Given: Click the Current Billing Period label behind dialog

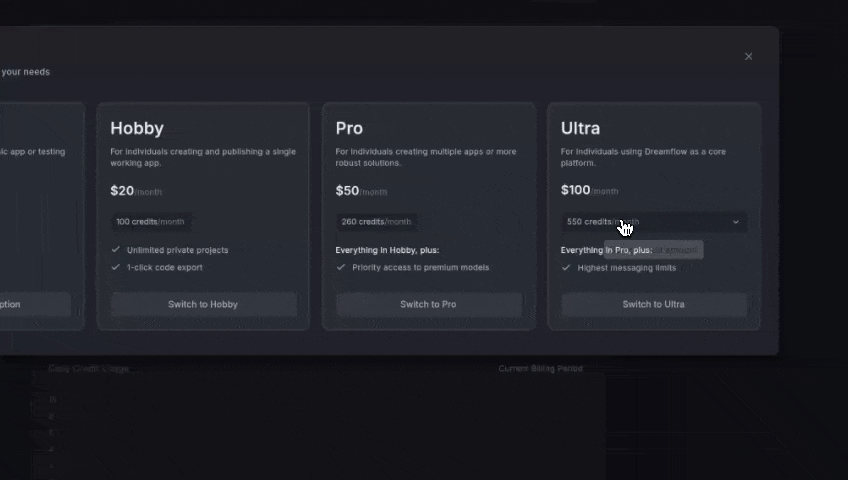Looking at the screenshot, I should pos(540,369).
